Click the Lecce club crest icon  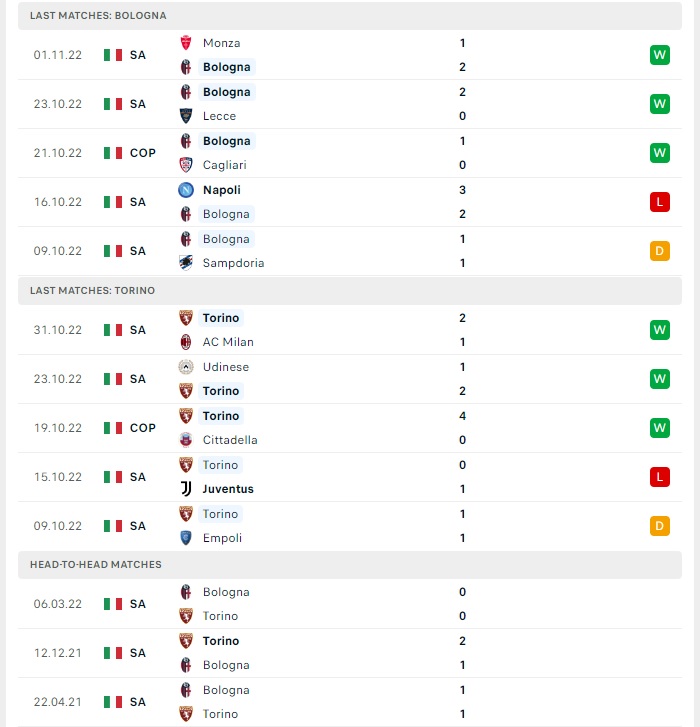click(186, 116)
